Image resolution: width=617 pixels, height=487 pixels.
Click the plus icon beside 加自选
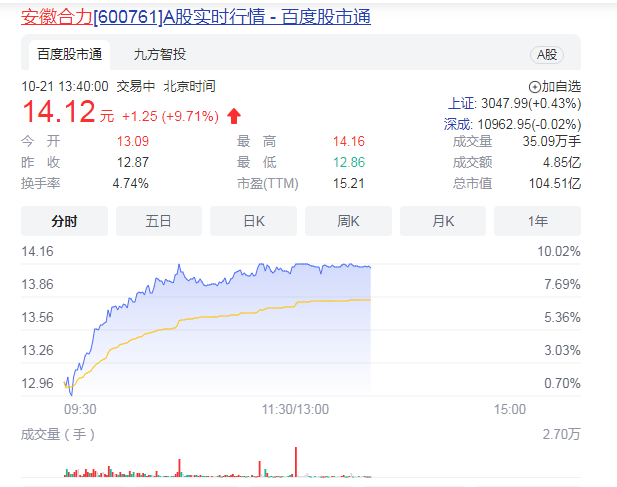(x=534, y=87)
